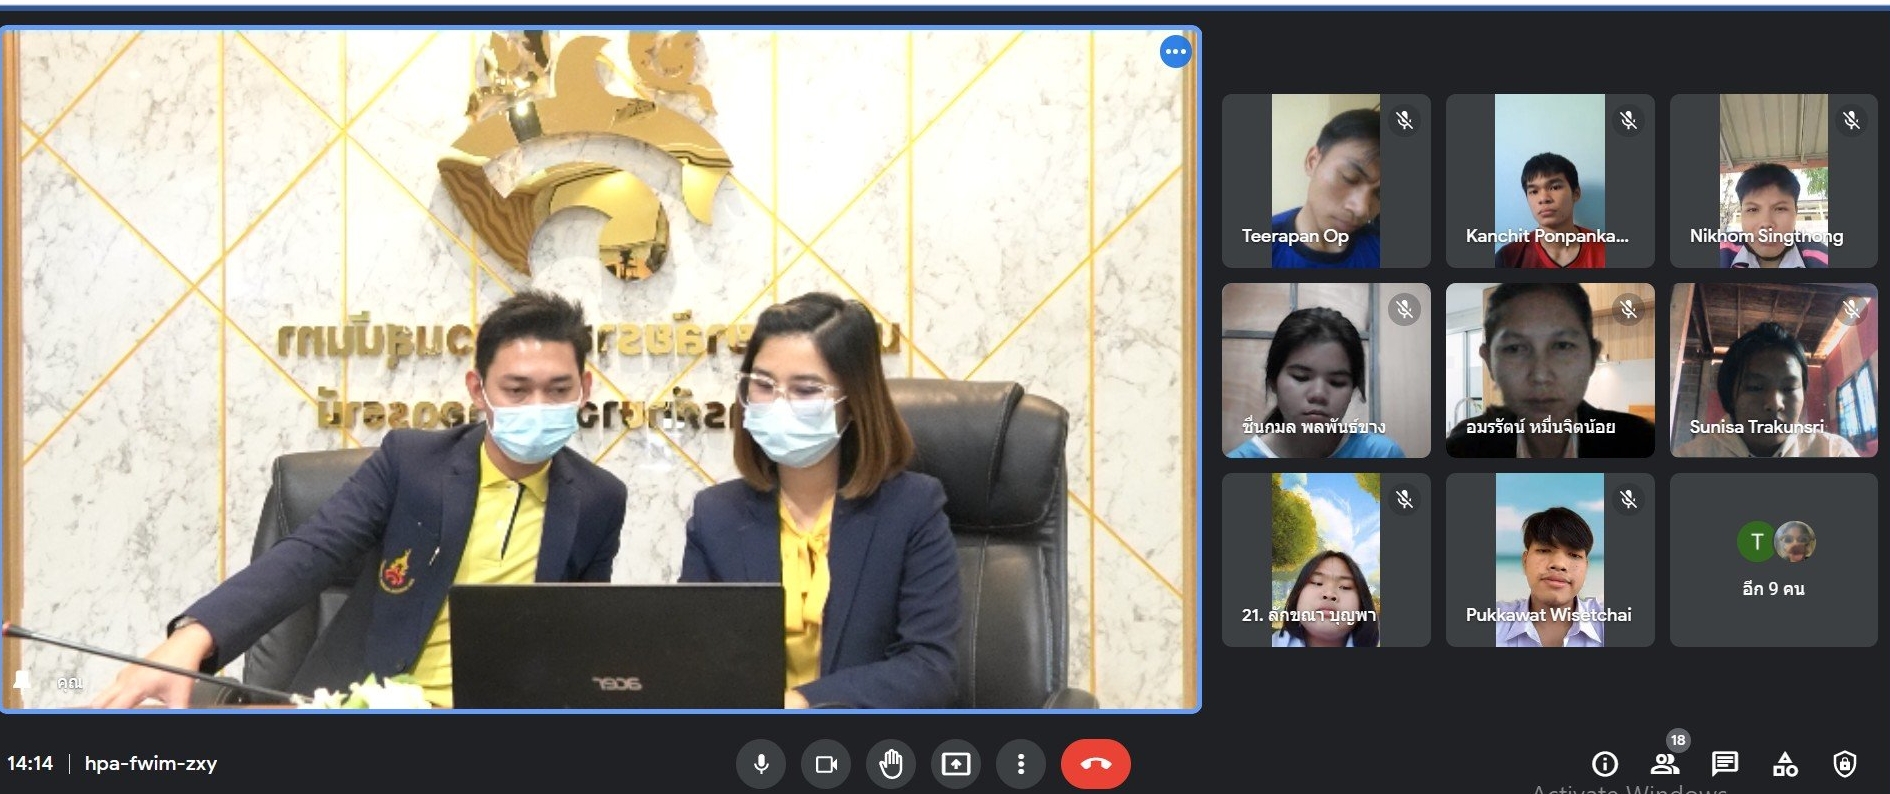
Task: Open the three-dot more options menu
Action: click(1020, 764)
